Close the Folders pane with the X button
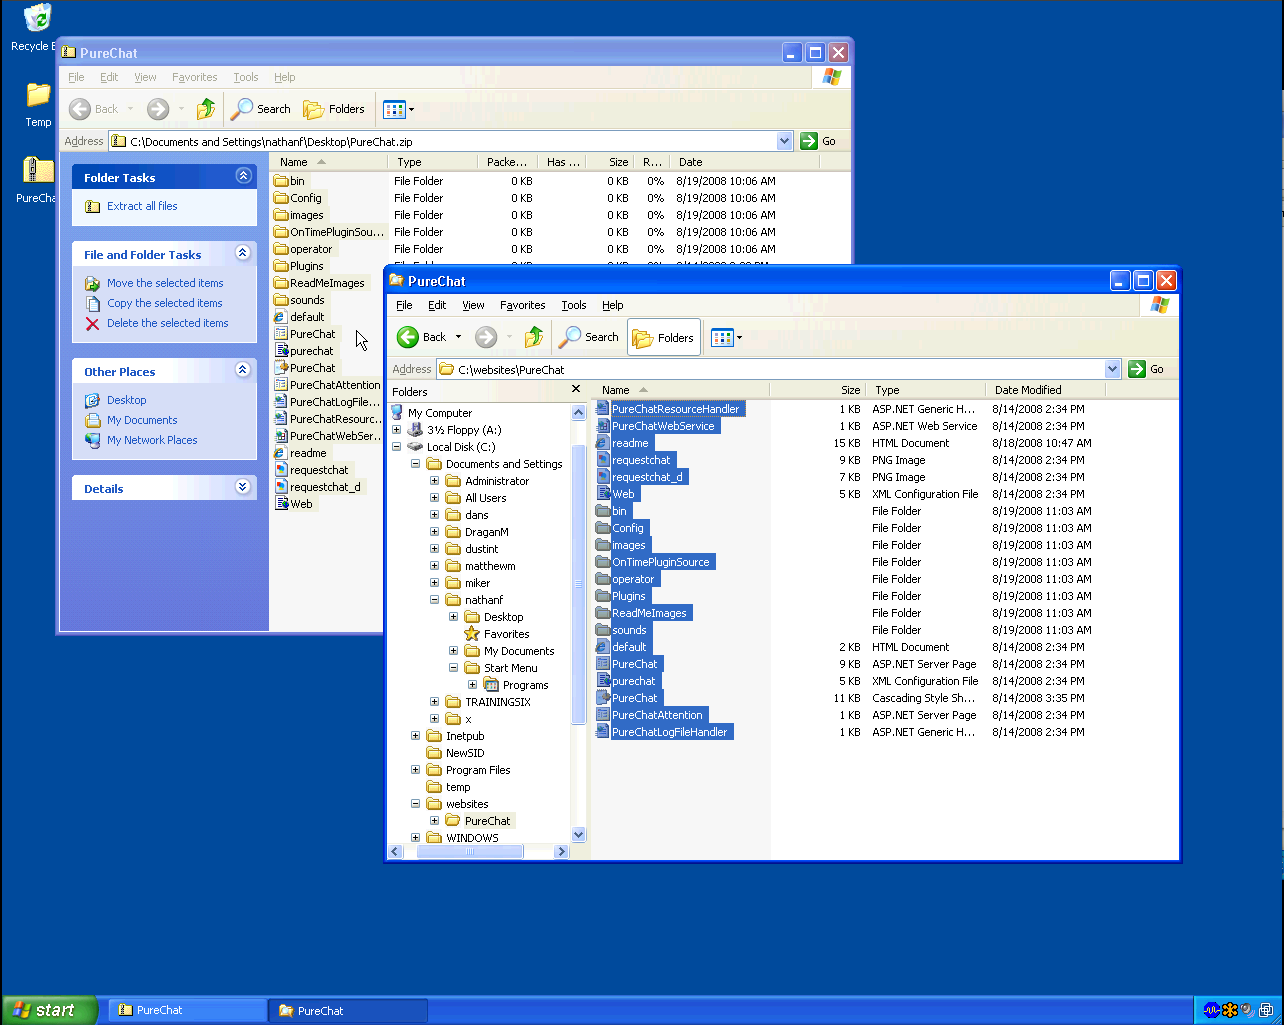Image resolution: width=1284 pixels, height=1025 pixels. coord(576,390)
